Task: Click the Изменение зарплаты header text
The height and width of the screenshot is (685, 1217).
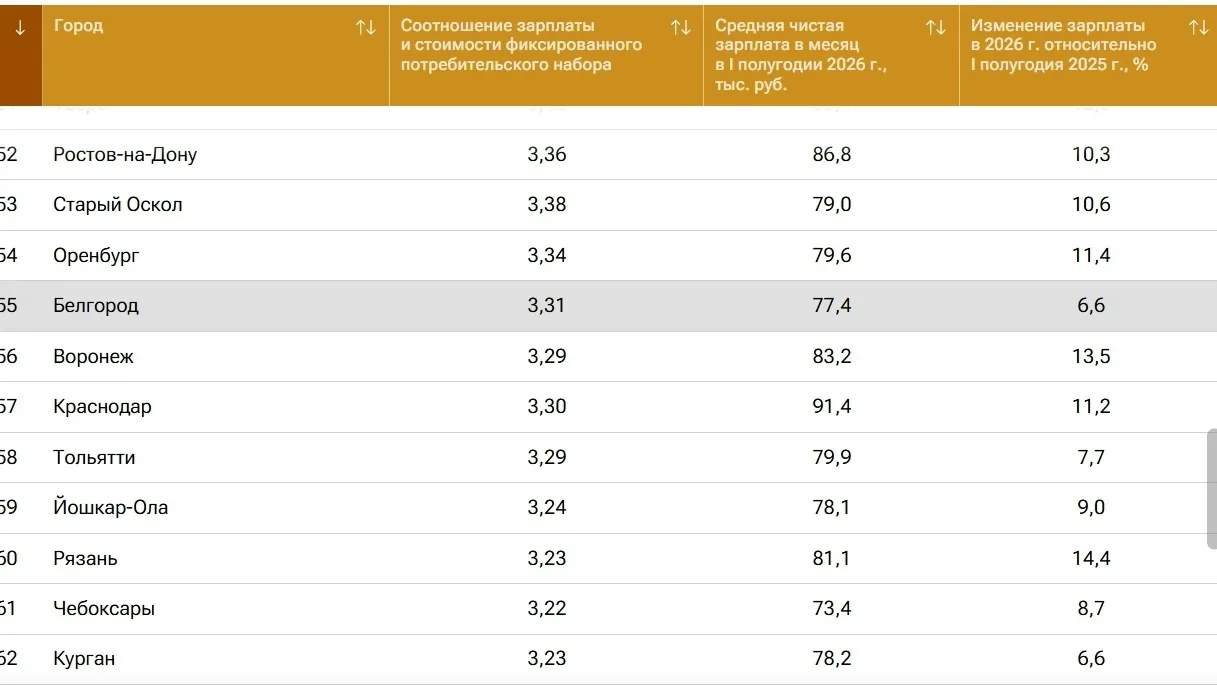Action: point(1063,45)
